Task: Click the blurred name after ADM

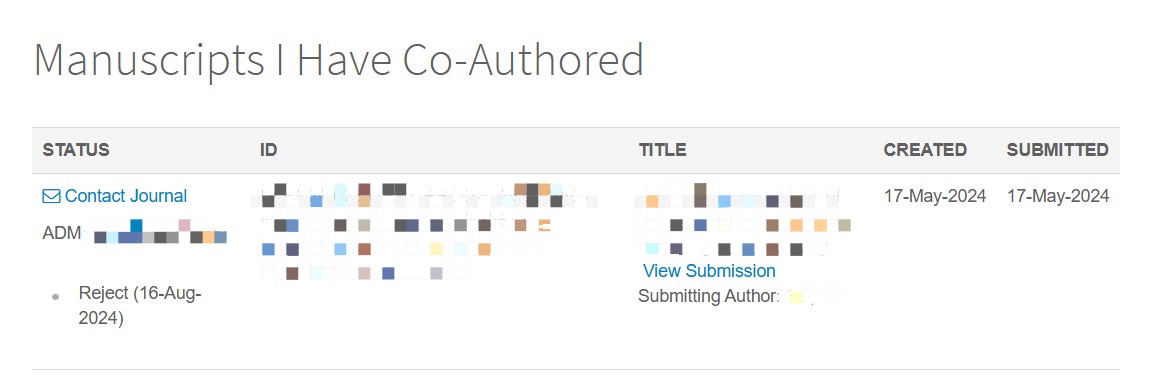Action: (161, 231)
